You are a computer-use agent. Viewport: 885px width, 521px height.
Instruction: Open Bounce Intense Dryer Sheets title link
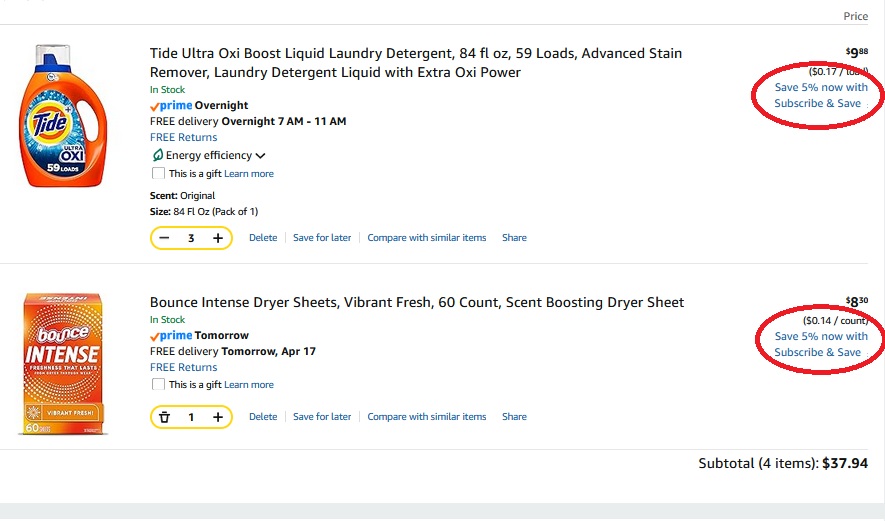pyautogui.click(x=417, y=302)
